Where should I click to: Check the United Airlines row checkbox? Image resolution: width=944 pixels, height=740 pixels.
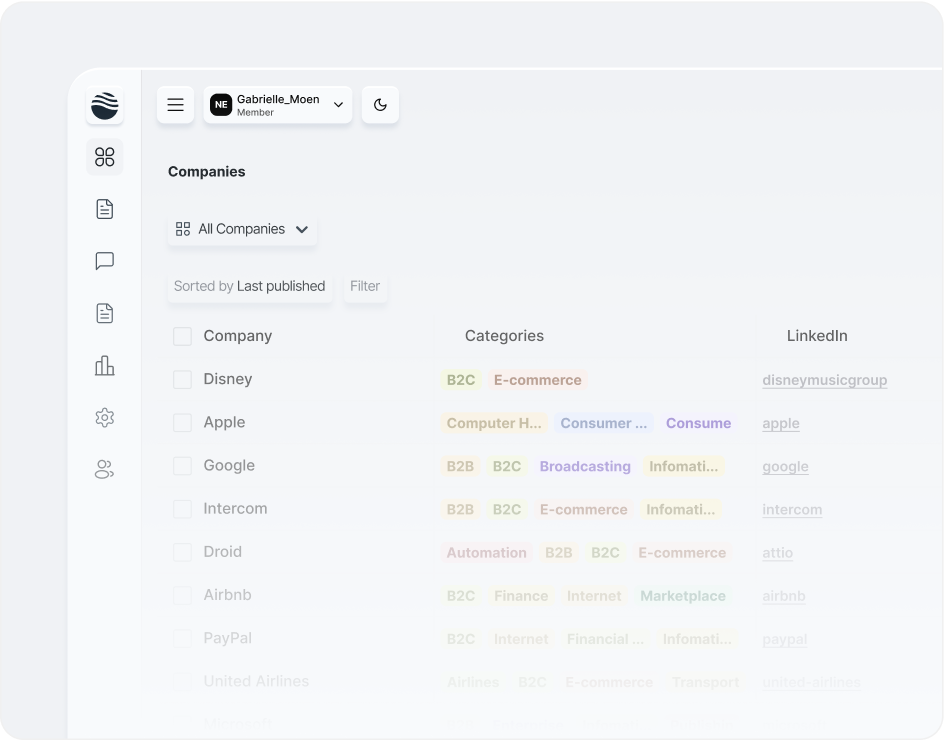[x=182, y=682]
